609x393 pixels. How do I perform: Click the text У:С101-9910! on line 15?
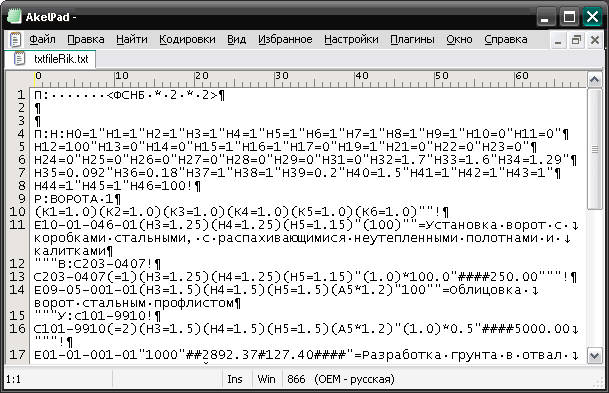pos(106,316)
